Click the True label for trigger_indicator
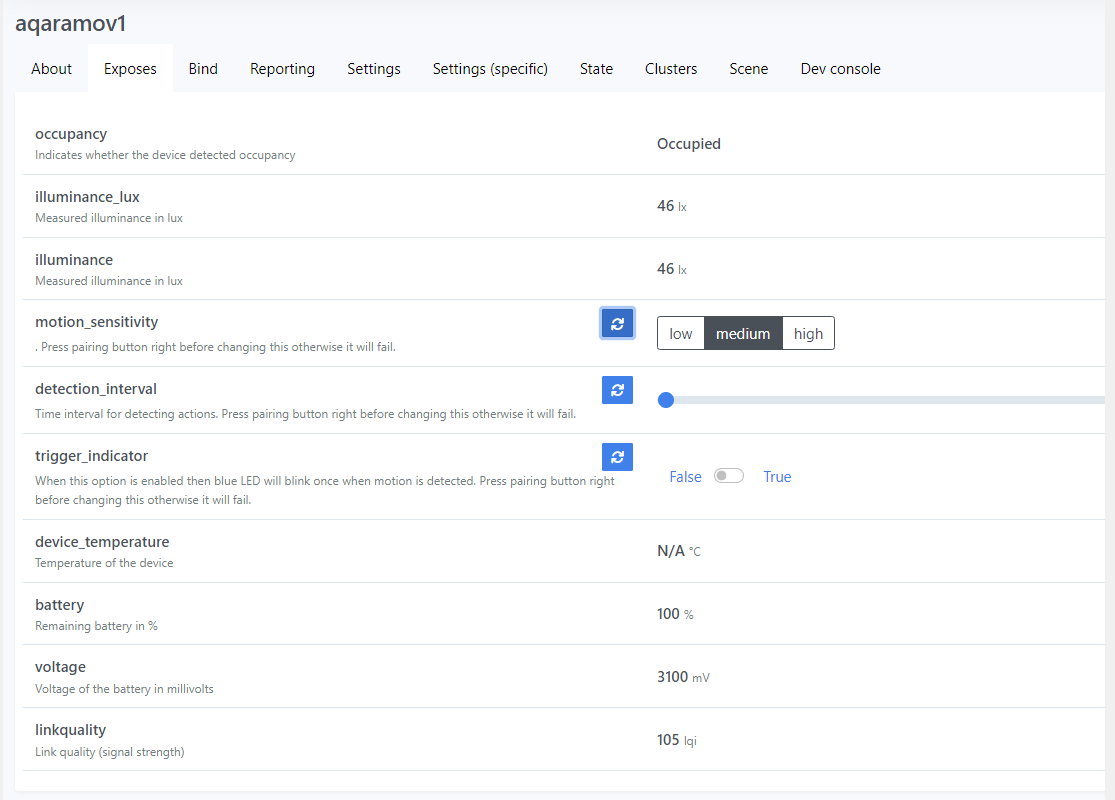This screenshot has width=1115, height=800. [x=777, y=477]
